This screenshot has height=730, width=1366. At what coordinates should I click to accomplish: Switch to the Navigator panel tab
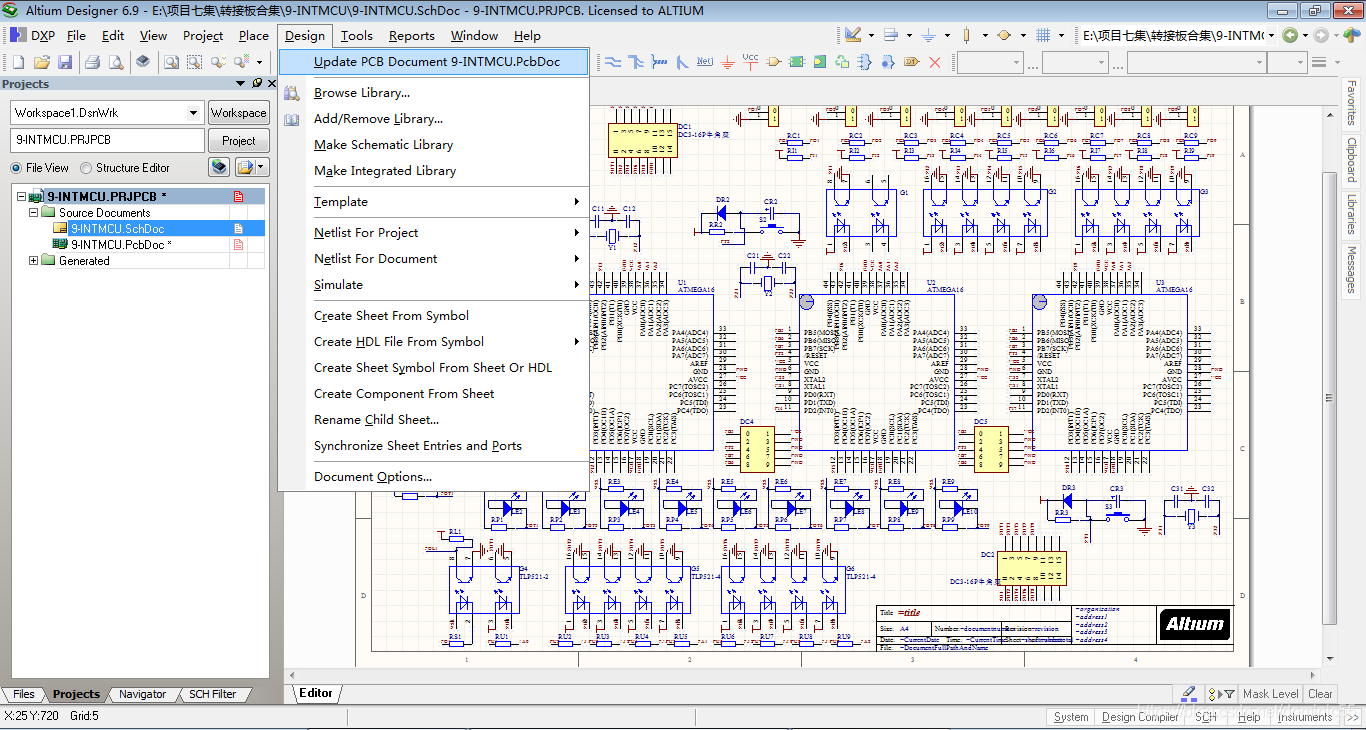(142, 694)
